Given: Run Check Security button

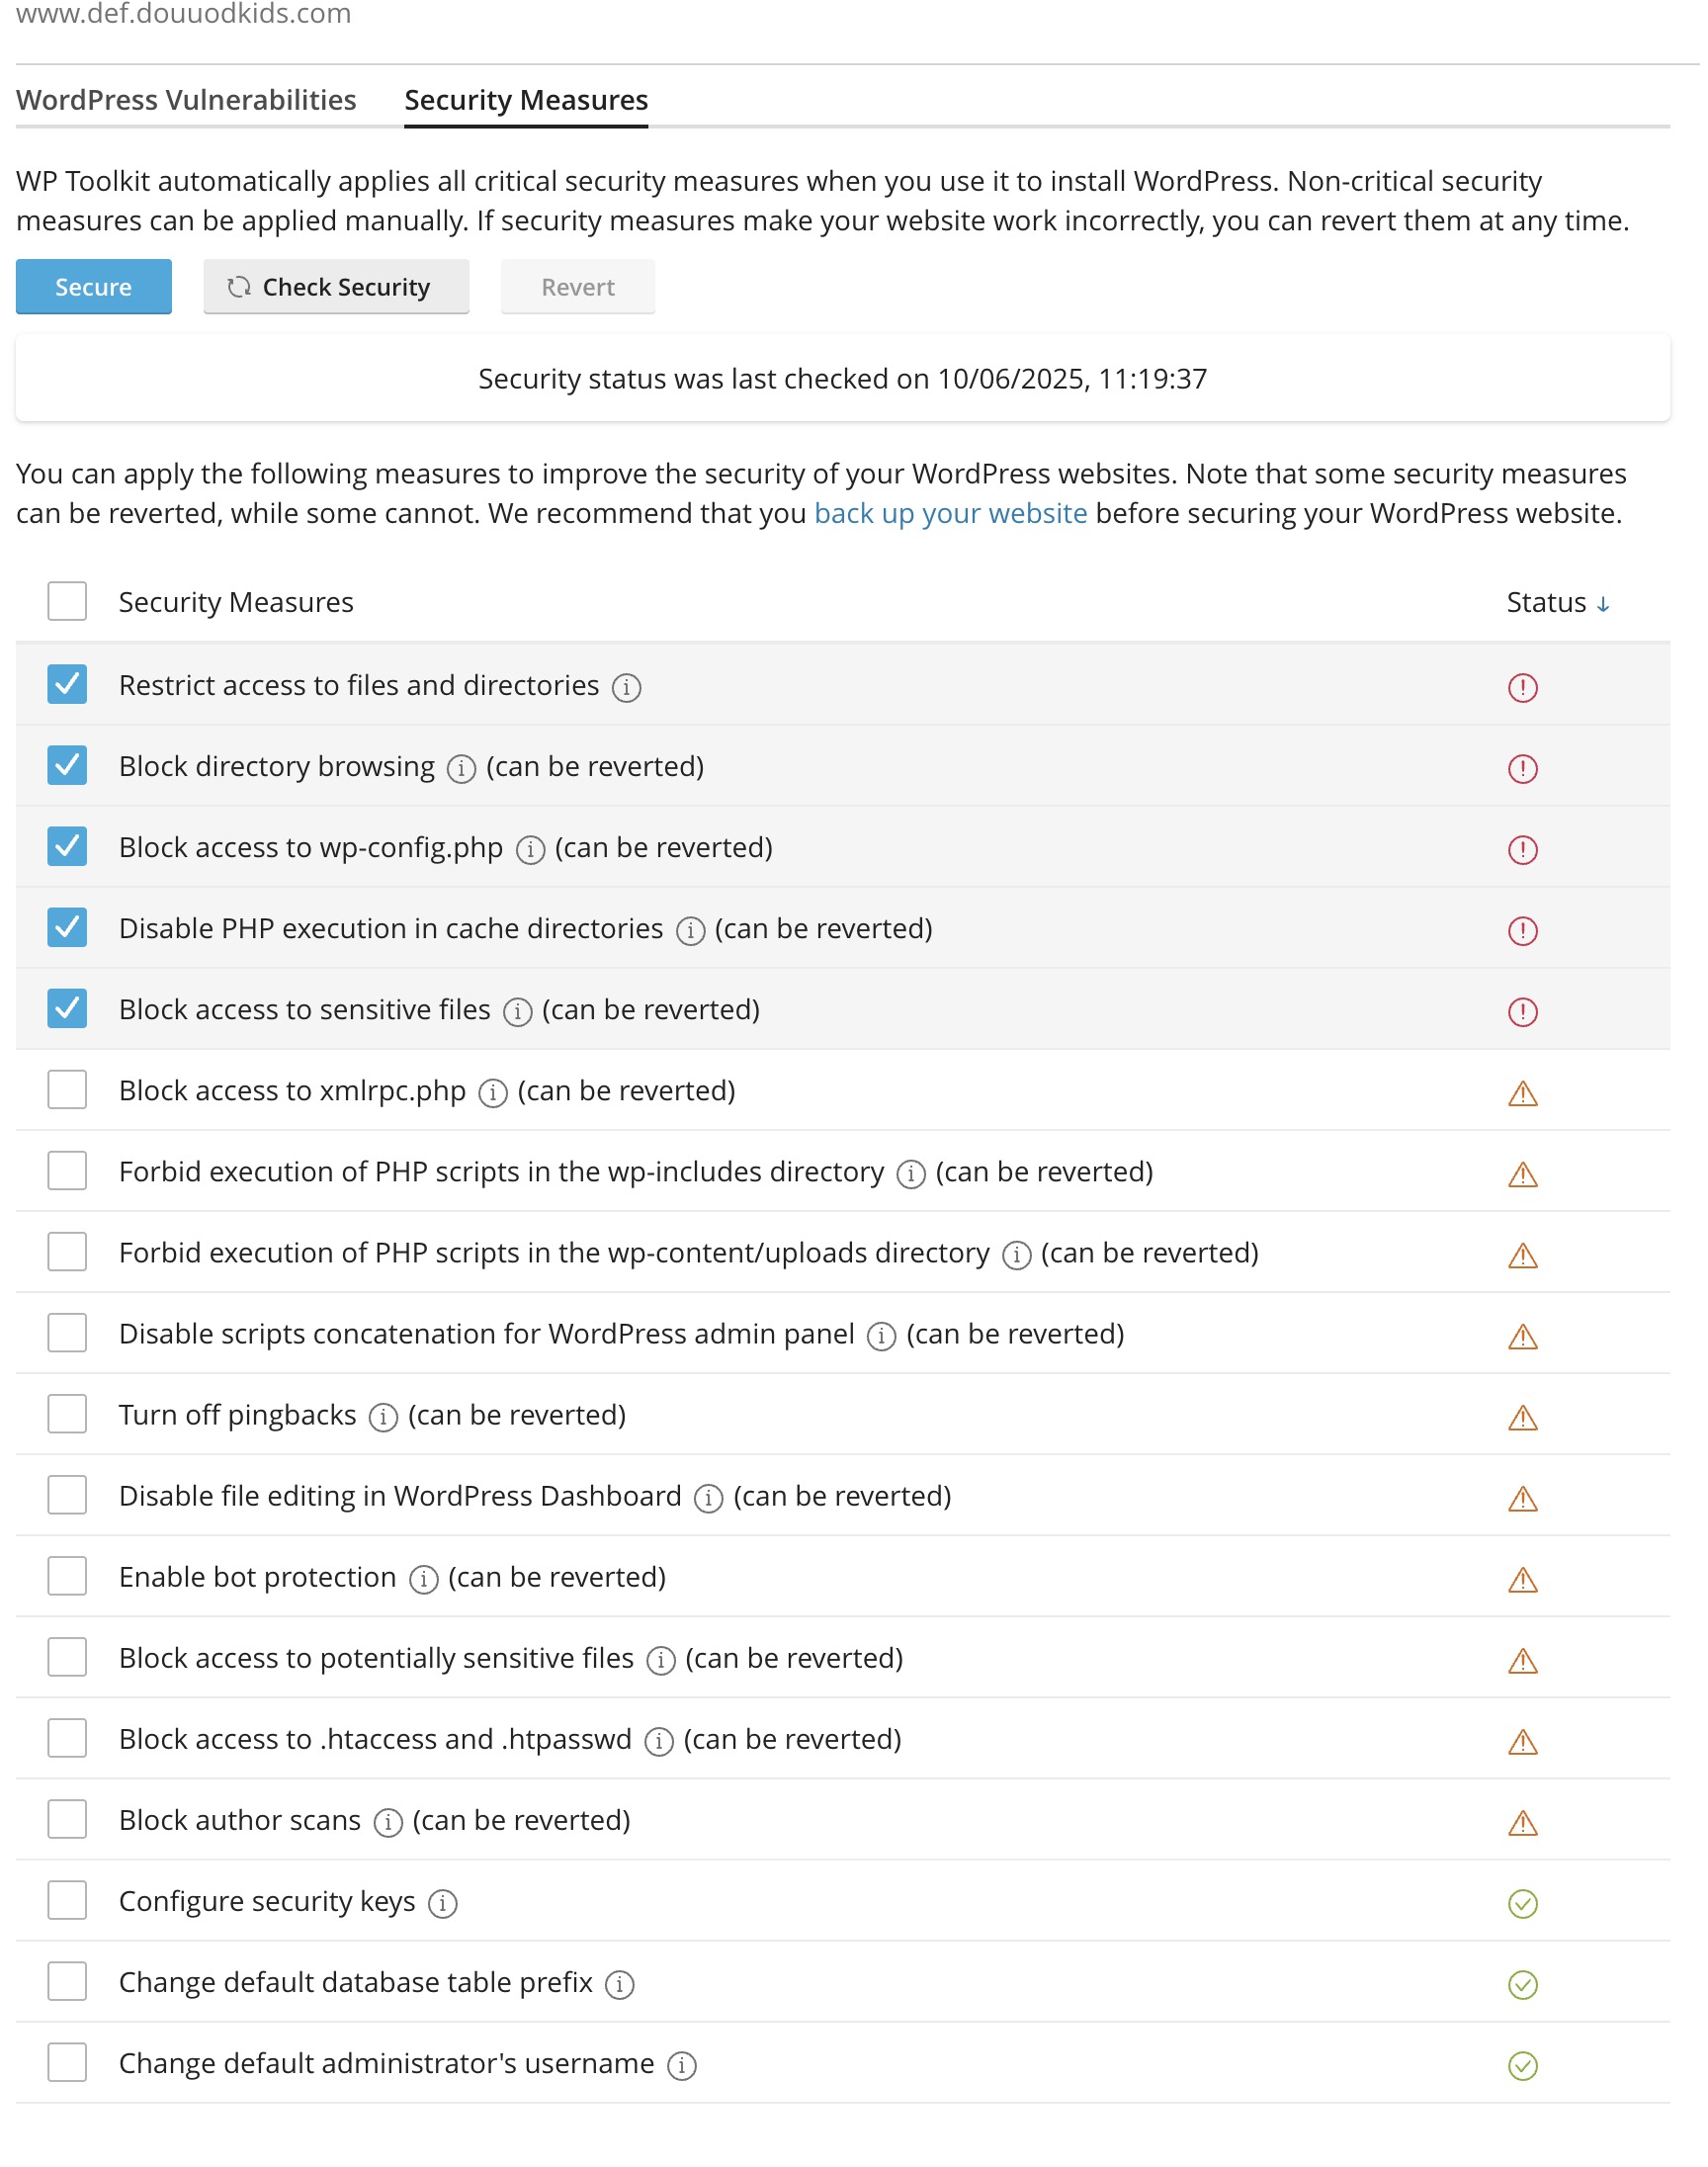Looking at the screenshot, I should tap(336, 287).
